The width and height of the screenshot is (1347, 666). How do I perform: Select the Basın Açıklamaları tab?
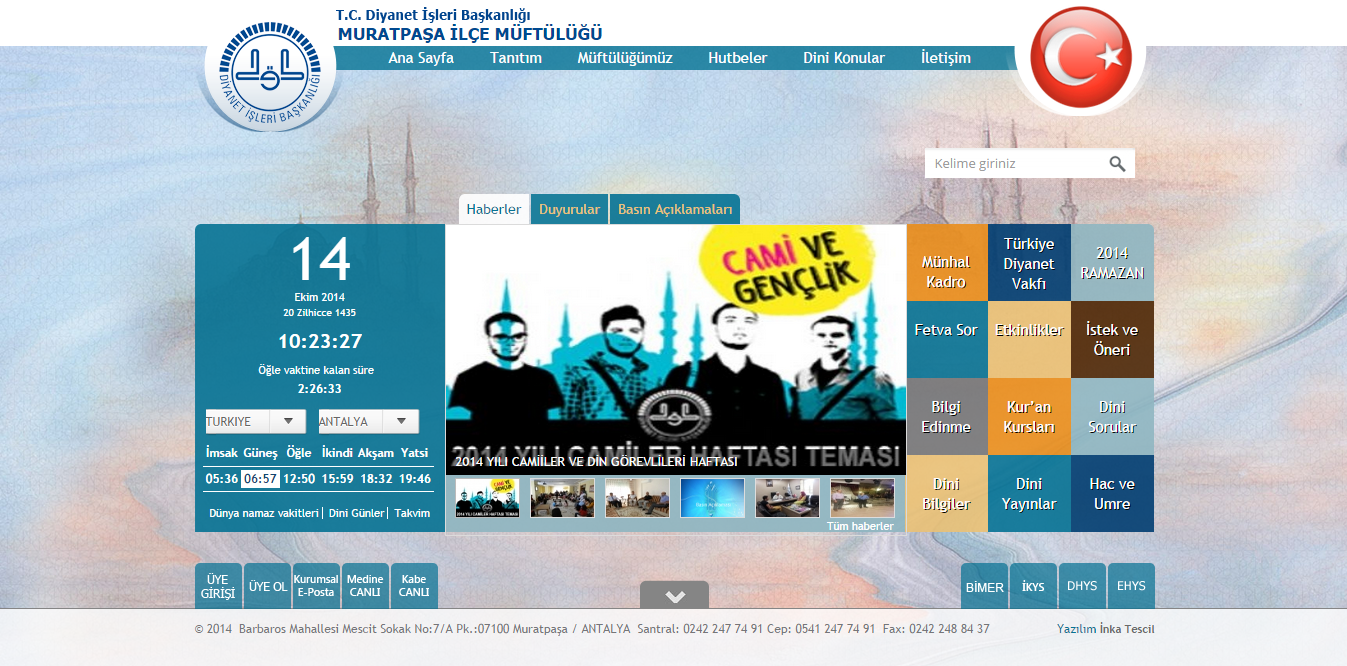(x=675, y=210)
